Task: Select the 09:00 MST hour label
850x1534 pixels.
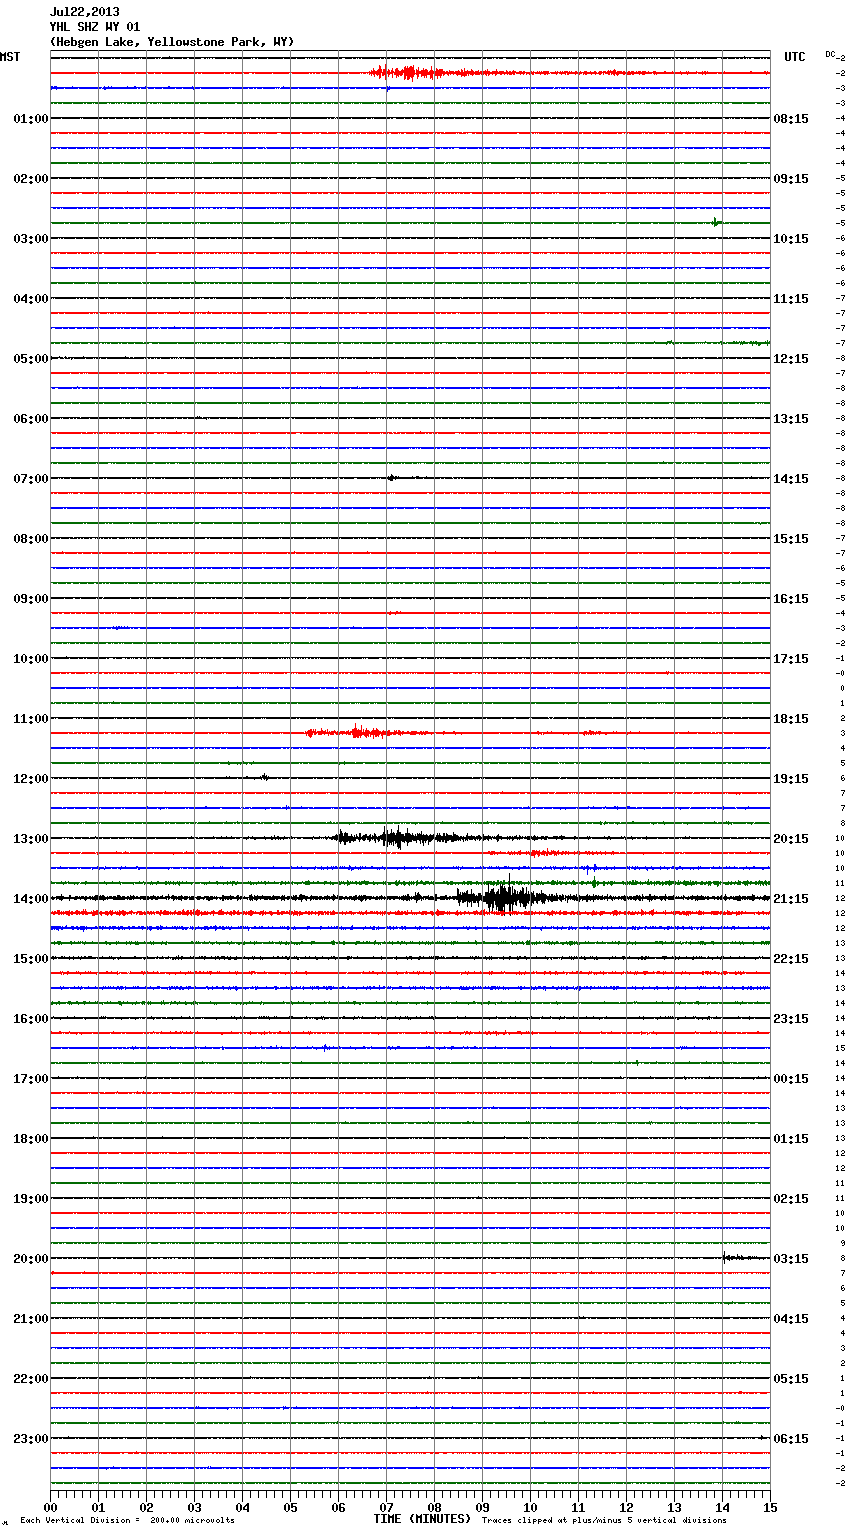Action: click(31, 599)
